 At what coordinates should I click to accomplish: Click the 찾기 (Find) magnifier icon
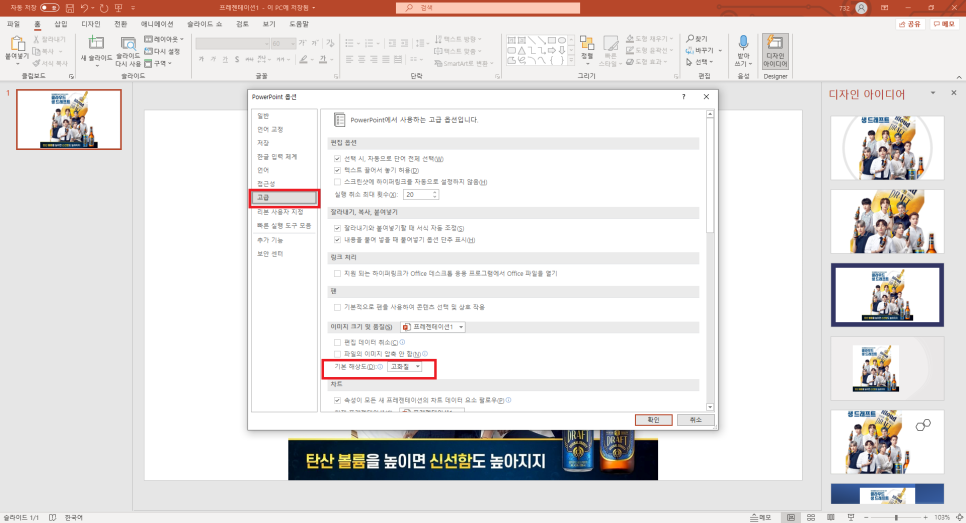coord(690,39)
